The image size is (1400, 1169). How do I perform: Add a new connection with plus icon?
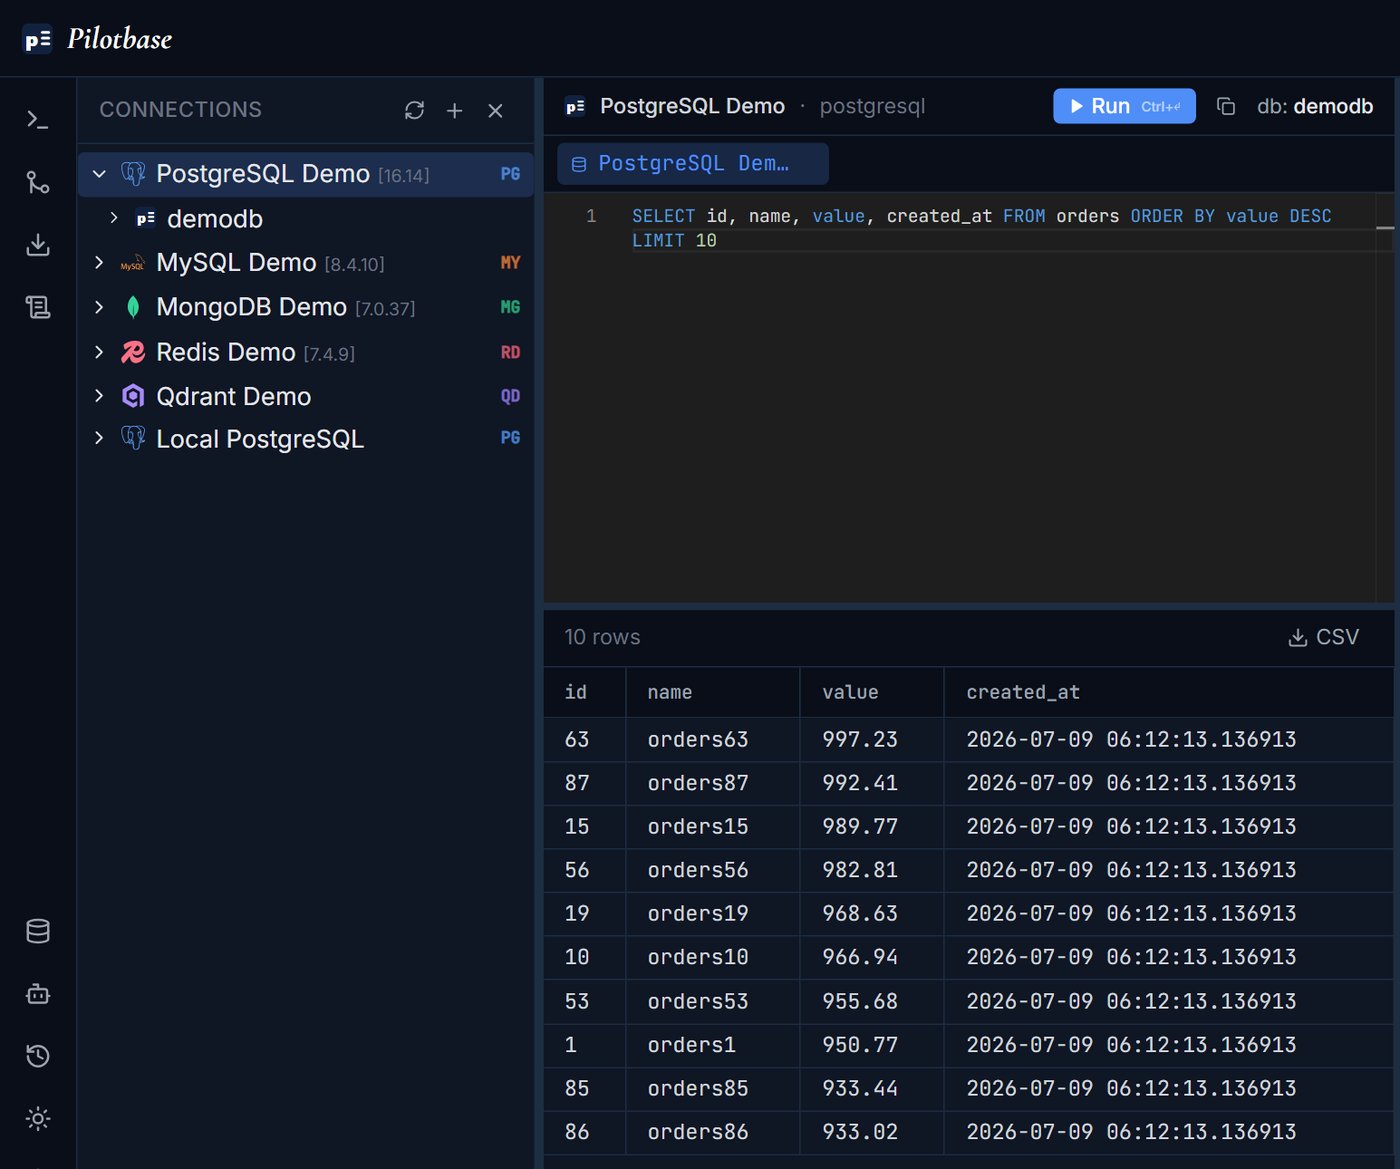pos(455,110)
